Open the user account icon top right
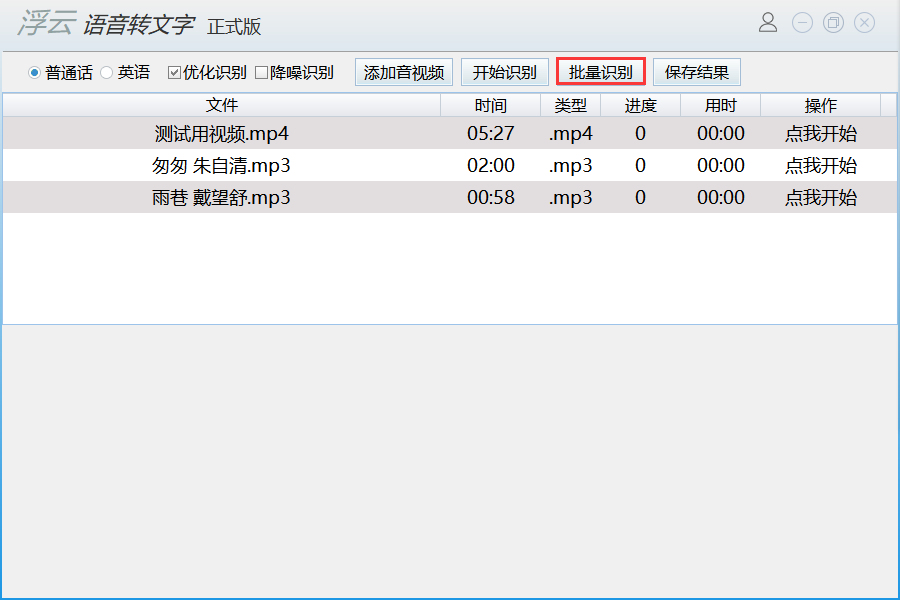This screenshot has height=600, width=900. pyautogui.click(x=768, y=22)
